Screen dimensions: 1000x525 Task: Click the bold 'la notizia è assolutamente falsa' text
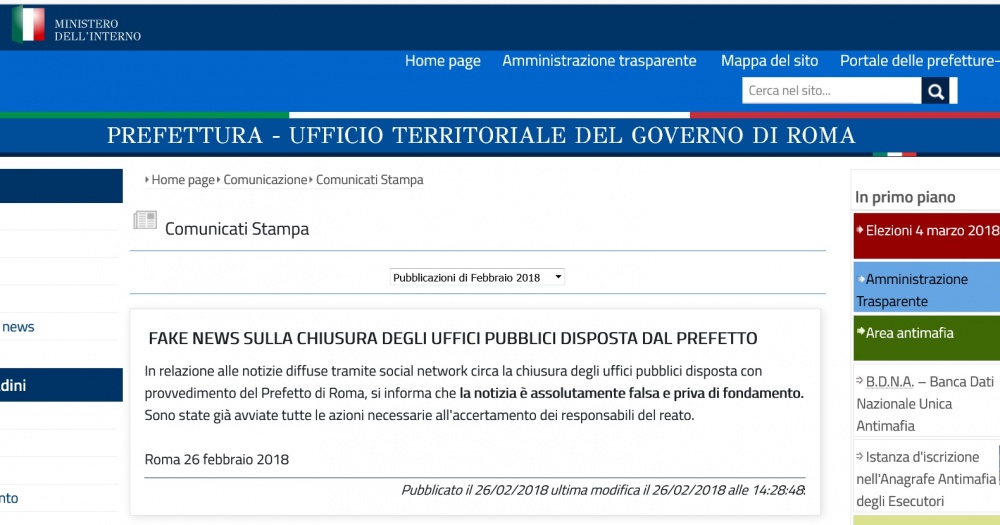coord(631,393)
